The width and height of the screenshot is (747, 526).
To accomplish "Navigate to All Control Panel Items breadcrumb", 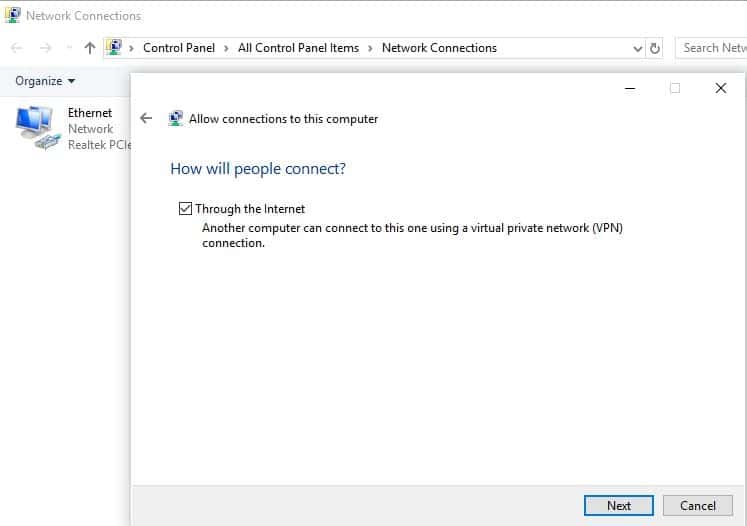I will (298, 48).
